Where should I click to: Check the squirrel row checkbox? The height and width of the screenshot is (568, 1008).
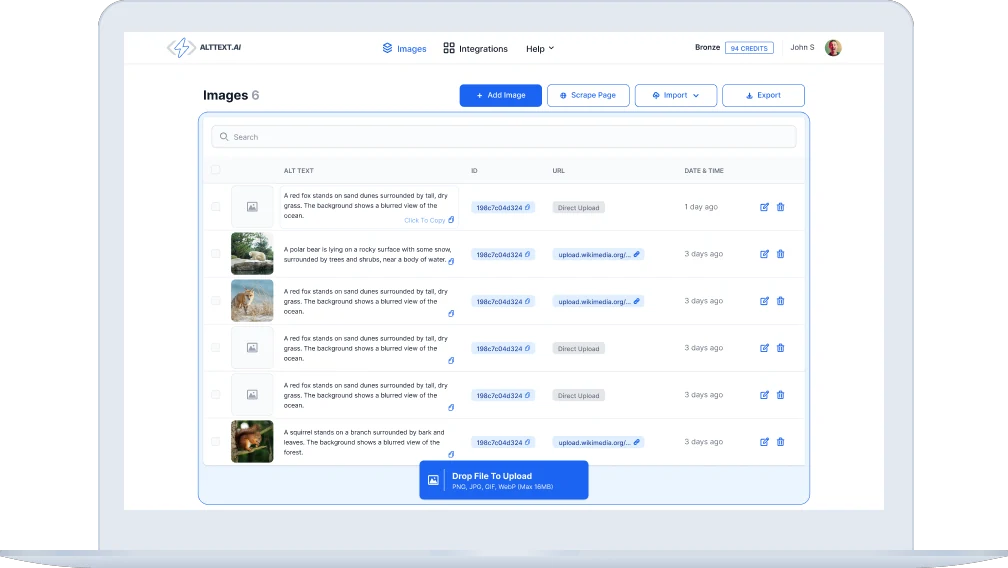pos(215,441)
